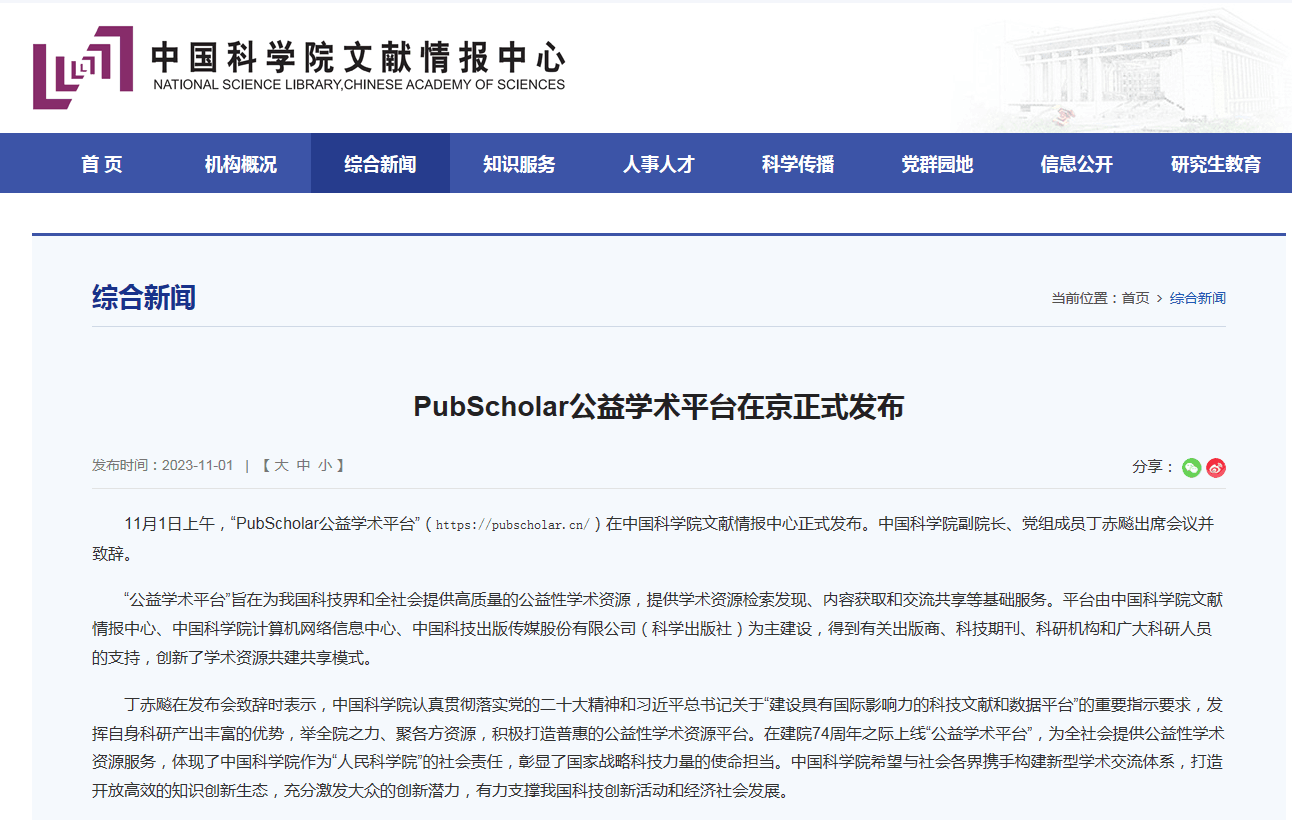Open the https://pubscholar.cn/ link
This screenshot has height=820, width=1292.
point(513,524)
